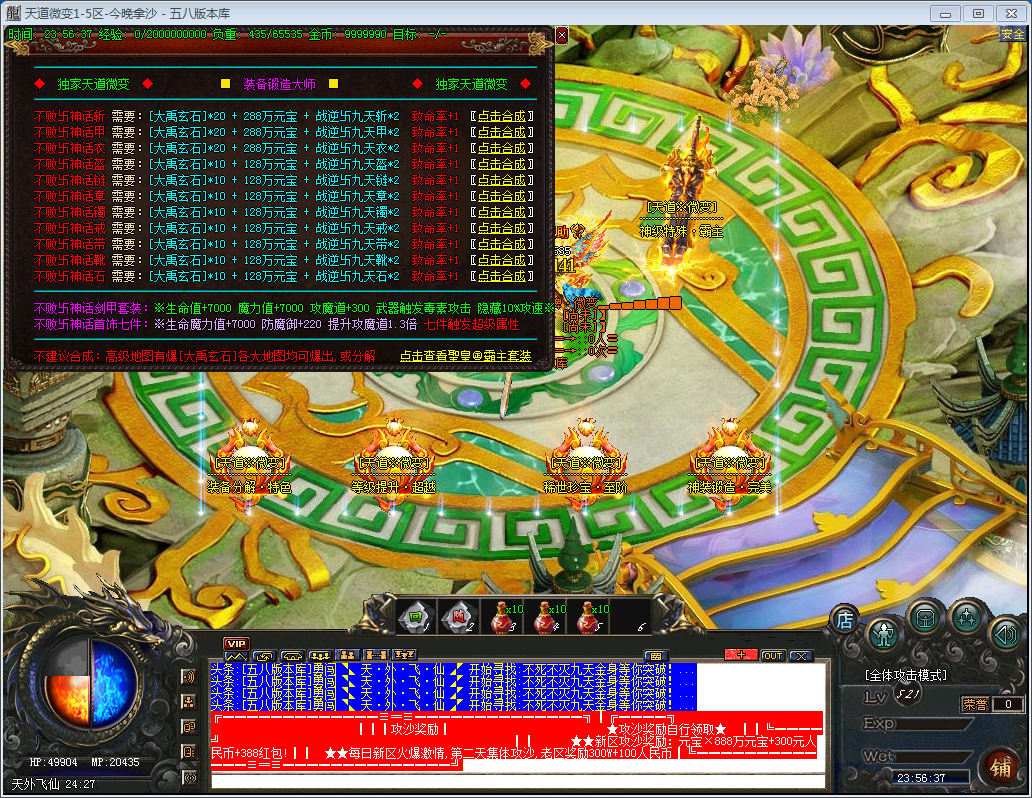Open the inventory bag icon
This screenshot has height=798, width=1032.
pyautogui.click(x=925, y=618)
